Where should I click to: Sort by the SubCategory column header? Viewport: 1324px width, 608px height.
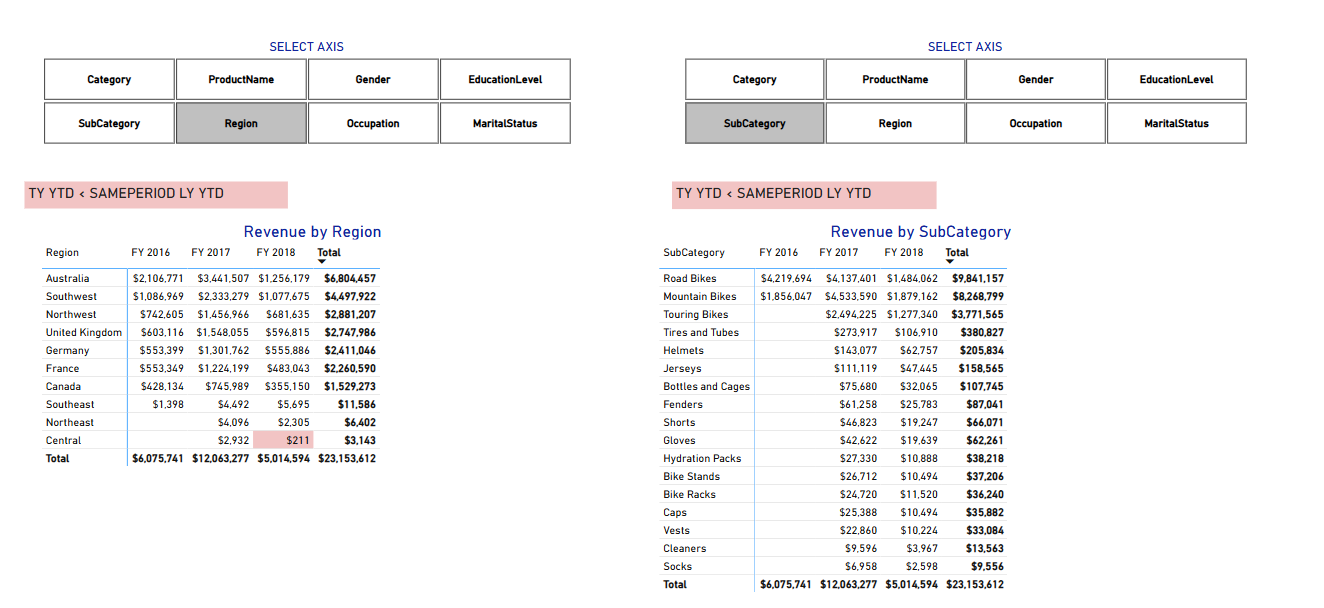click(694, 252)
